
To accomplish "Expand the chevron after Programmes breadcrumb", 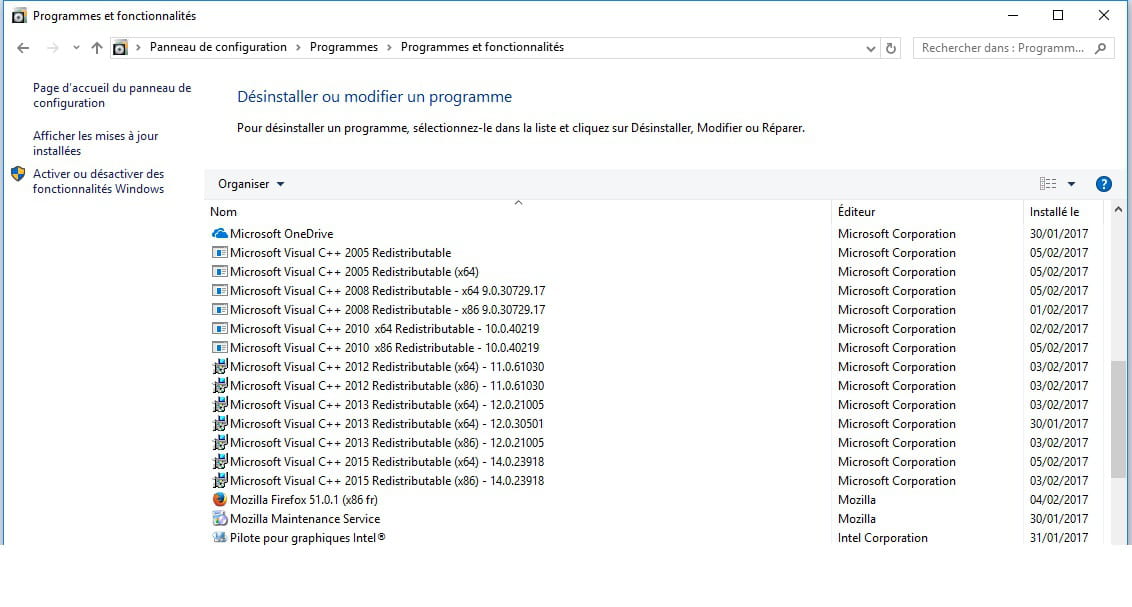I will [389, 48].
